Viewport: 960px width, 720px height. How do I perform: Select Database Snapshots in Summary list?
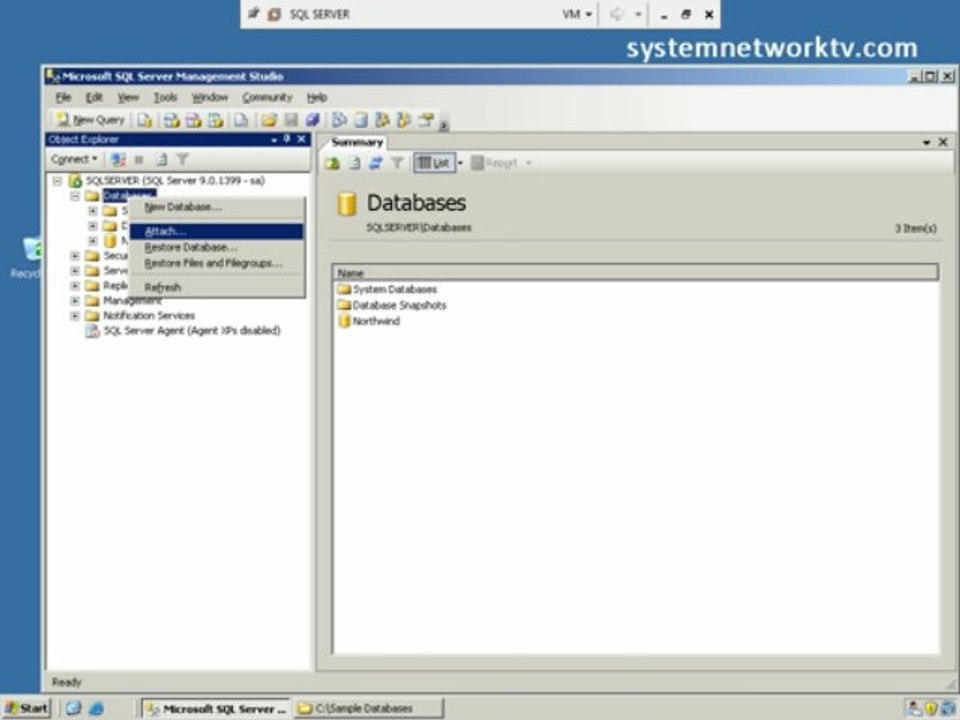coord(399,305)
